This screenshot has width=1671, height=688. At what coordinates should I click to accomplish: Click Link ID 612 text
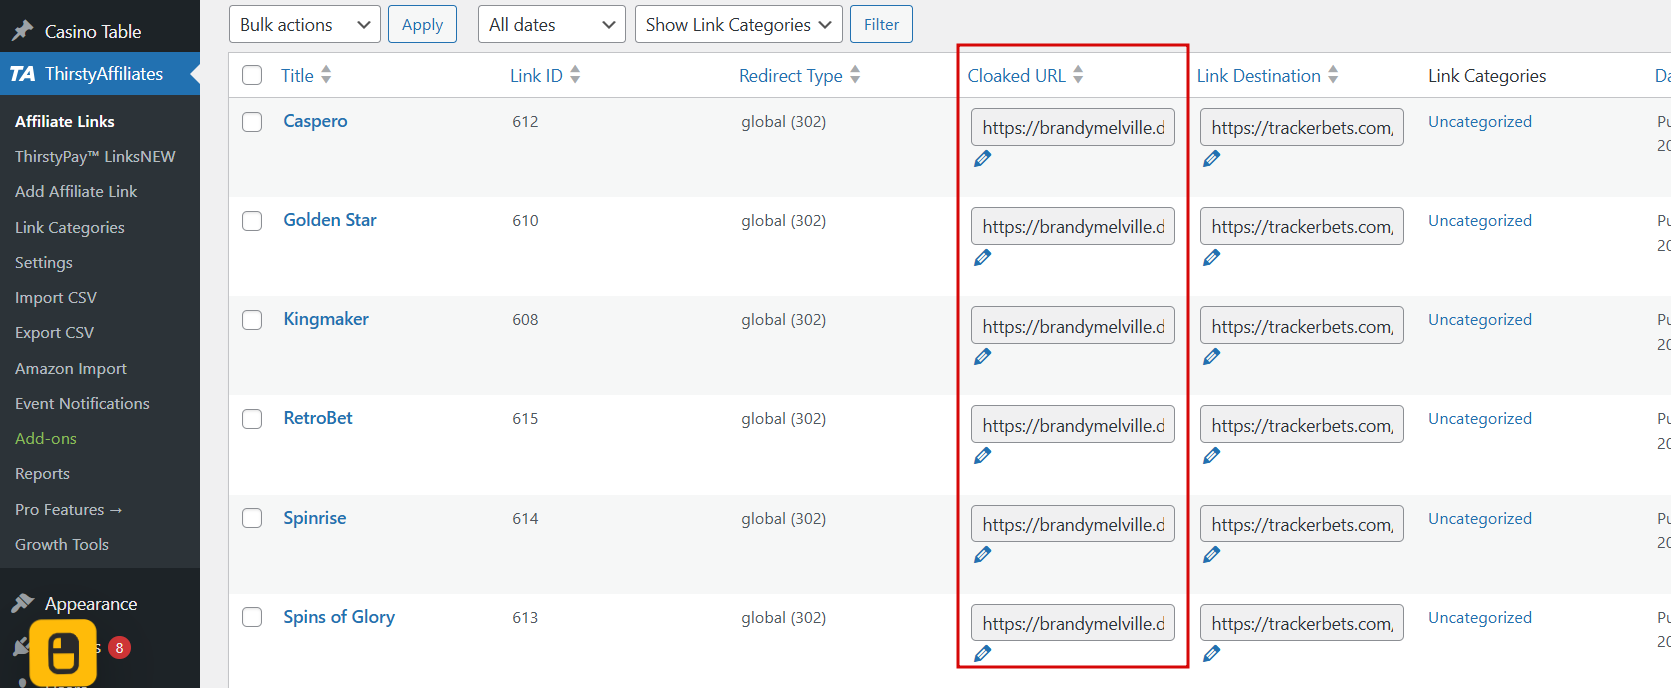pos(525,122)
